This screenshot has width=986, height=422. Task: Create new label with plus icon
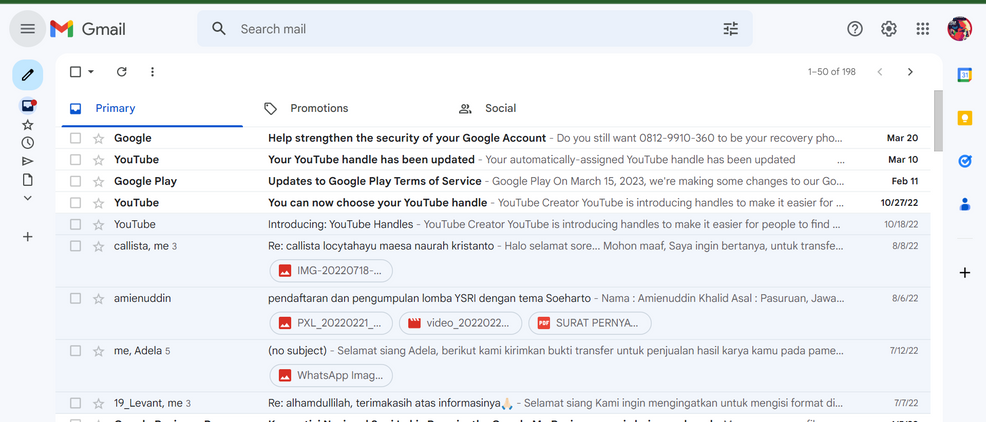coord(28,237)
